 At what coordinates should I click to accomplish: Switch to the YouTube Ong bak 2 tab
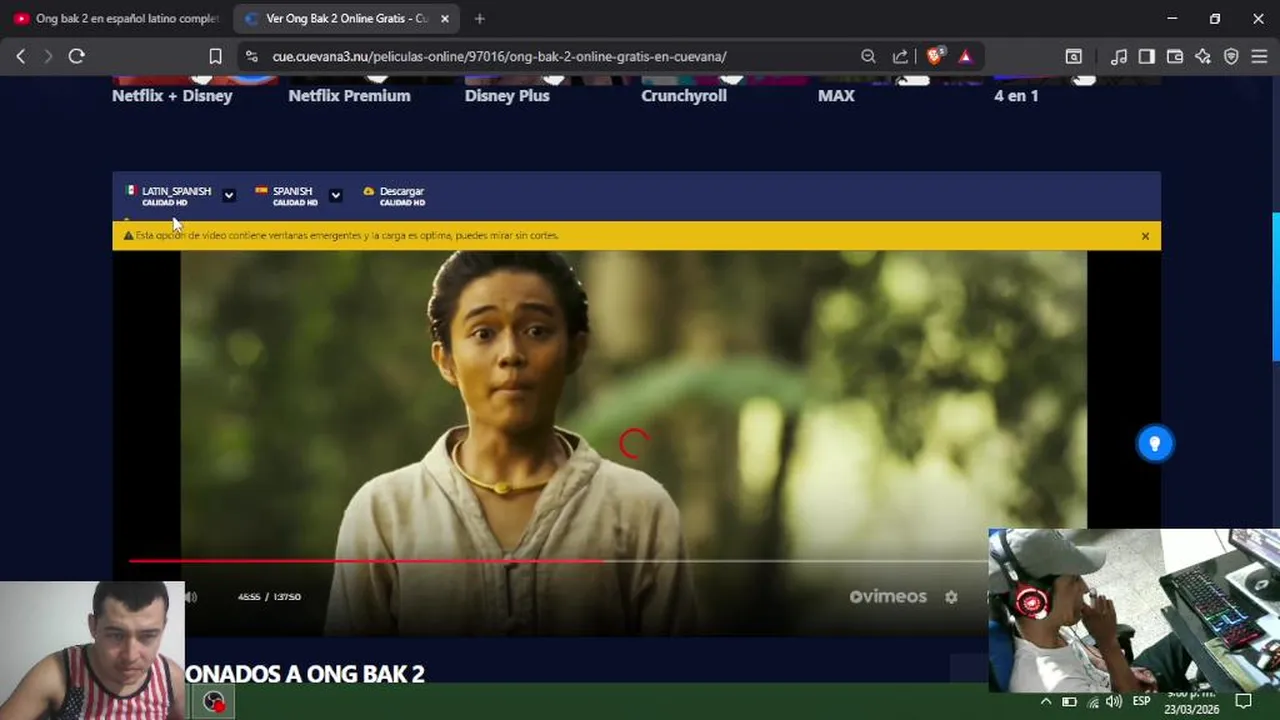116,19
